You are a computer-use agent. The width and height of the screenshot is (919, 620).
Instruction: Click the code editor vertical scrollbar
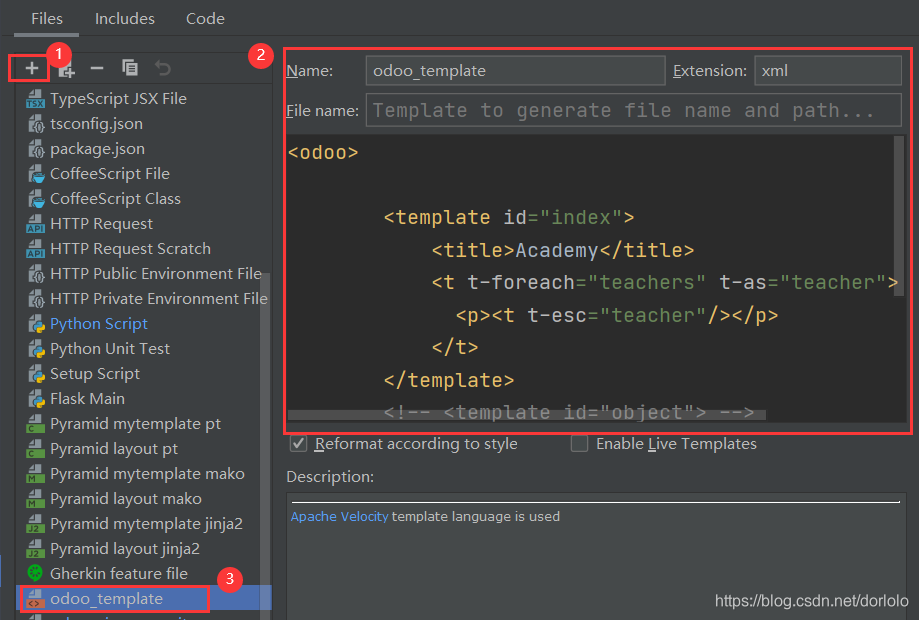[x=898, y=217]
